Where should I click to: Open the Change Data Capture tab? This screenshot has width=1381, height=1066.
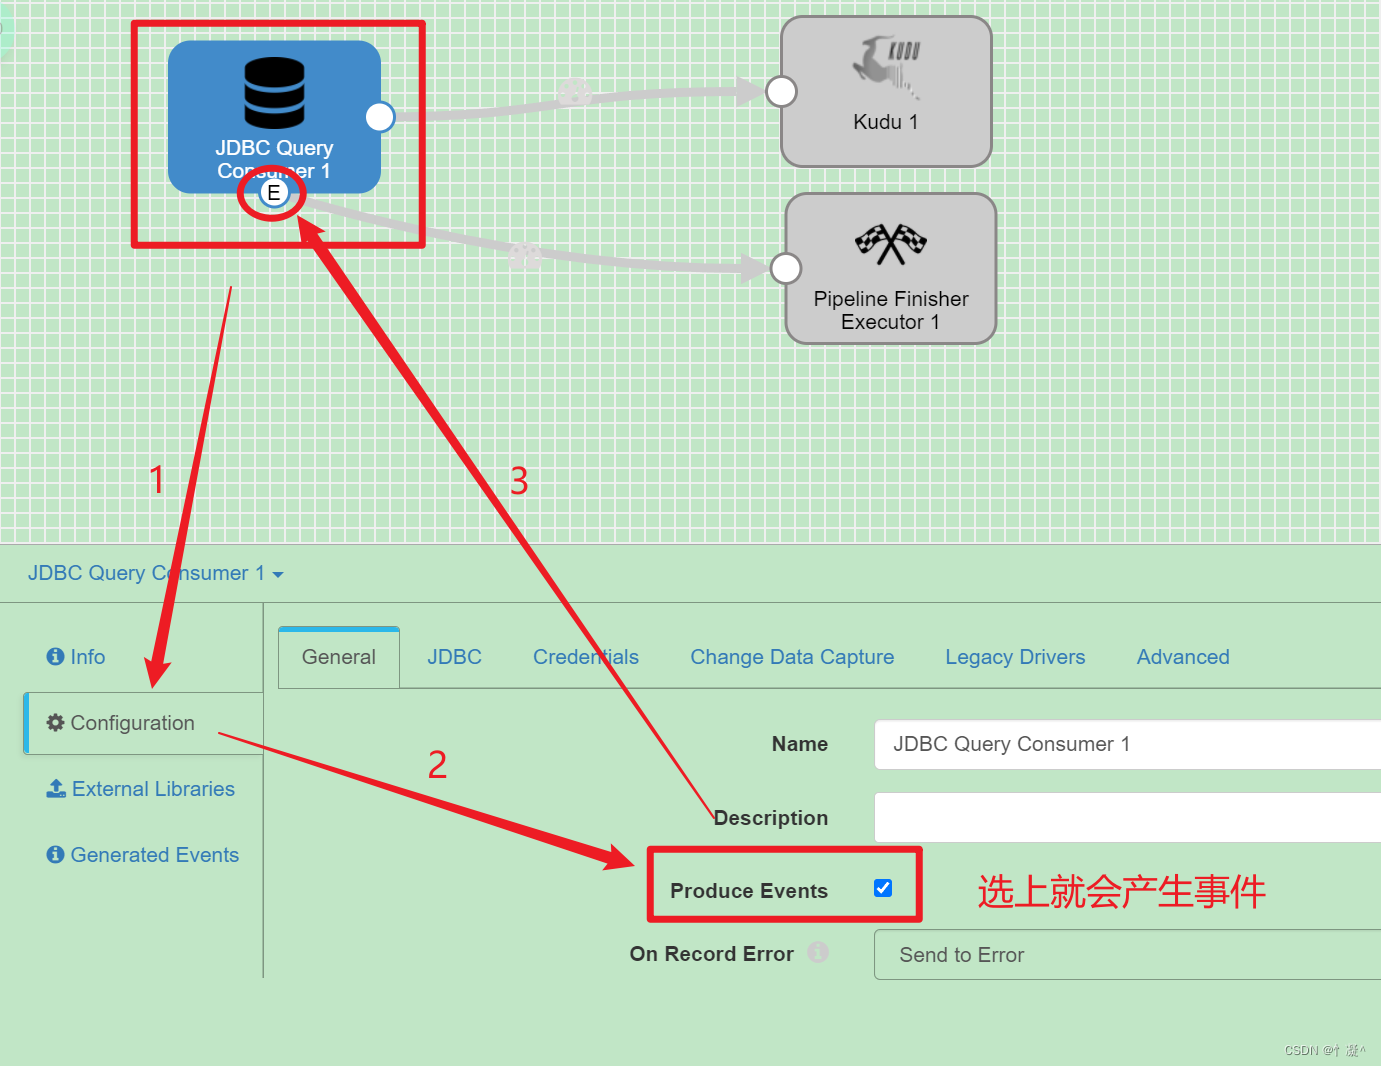pos(792,657)
